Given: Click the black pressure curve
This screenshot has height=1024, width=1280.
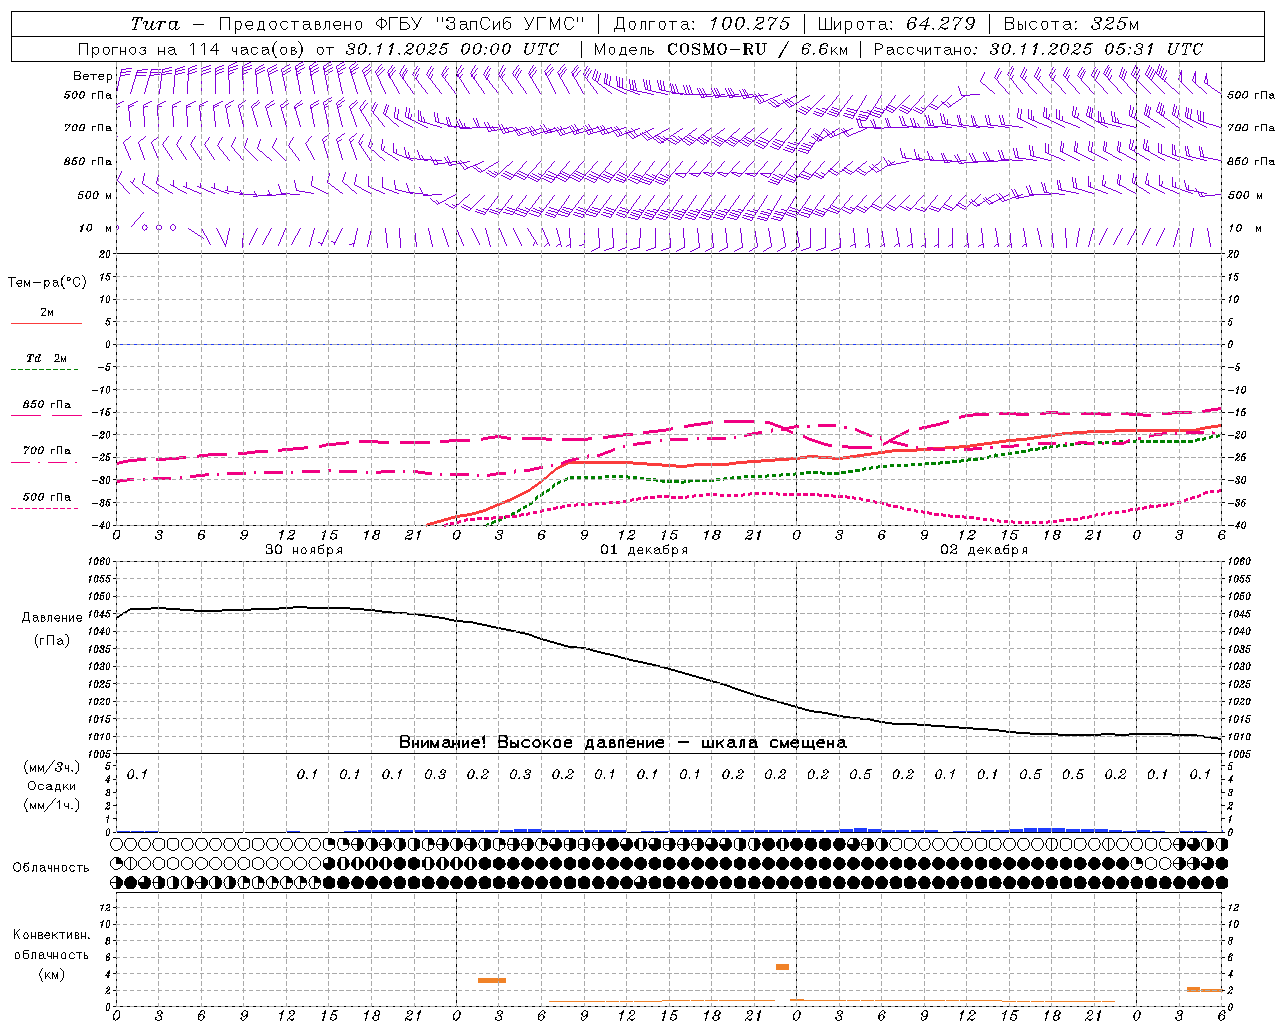Looking at the screenshot, I should 668,671.
